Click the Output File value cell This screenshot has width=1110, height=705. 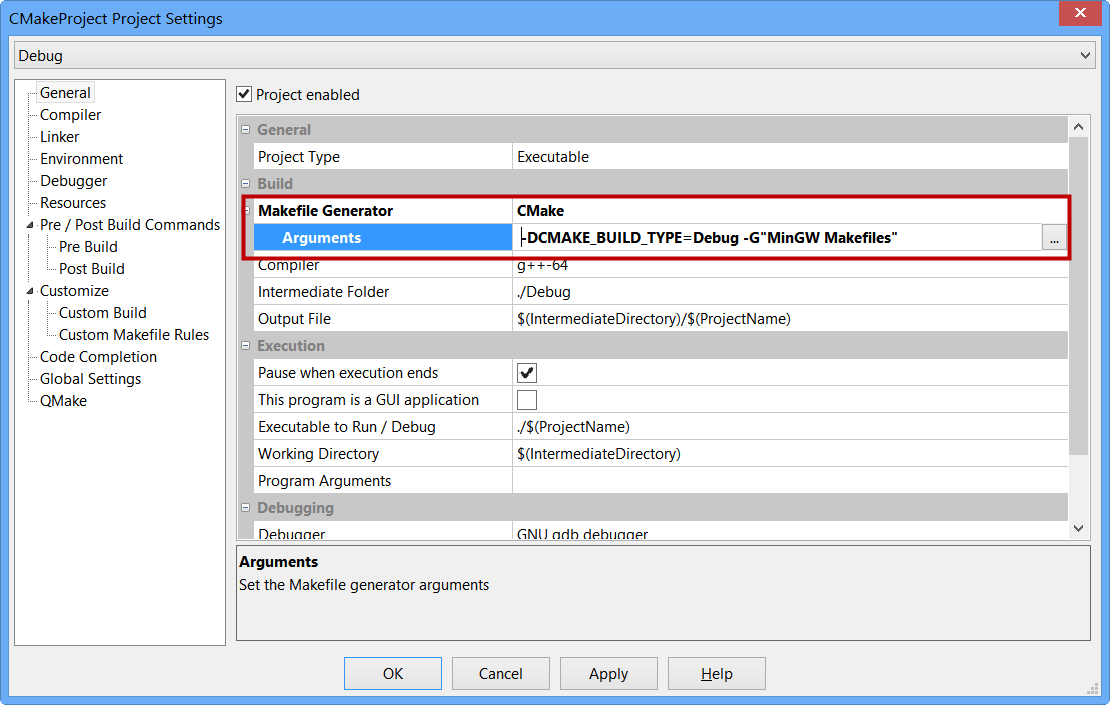(790, 319)
